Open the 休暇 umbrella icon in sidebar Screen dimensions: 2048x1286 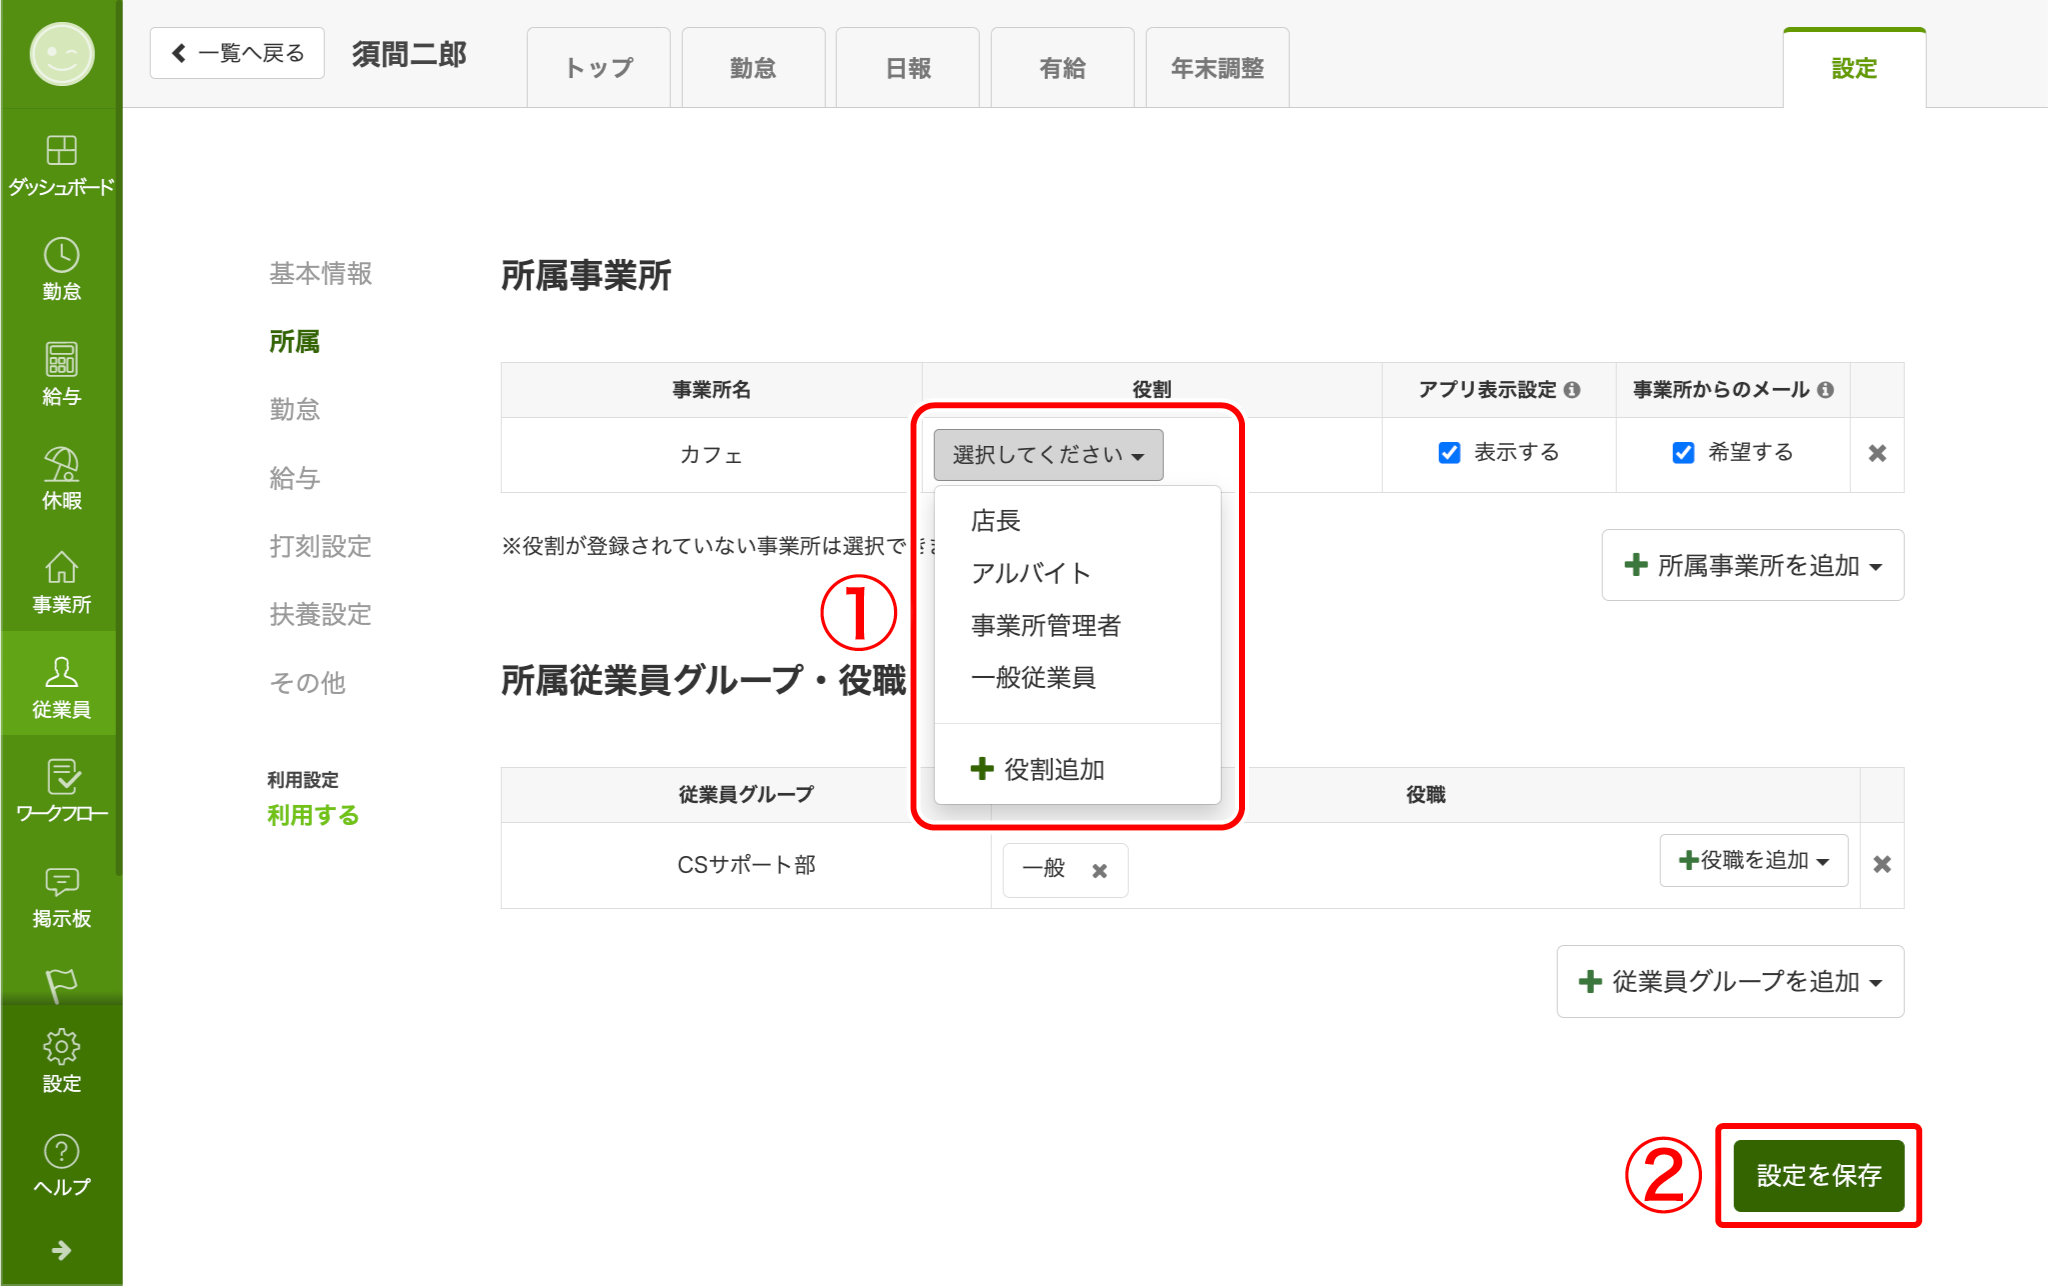[x=61, y=478]
